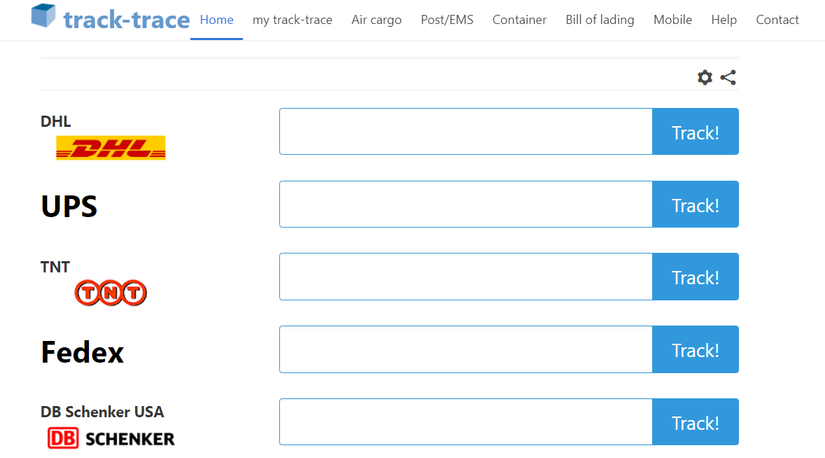Viewport: 825px width, 458px height.
Task: Click the DHL logo image
Action: (x=110, y=148)
